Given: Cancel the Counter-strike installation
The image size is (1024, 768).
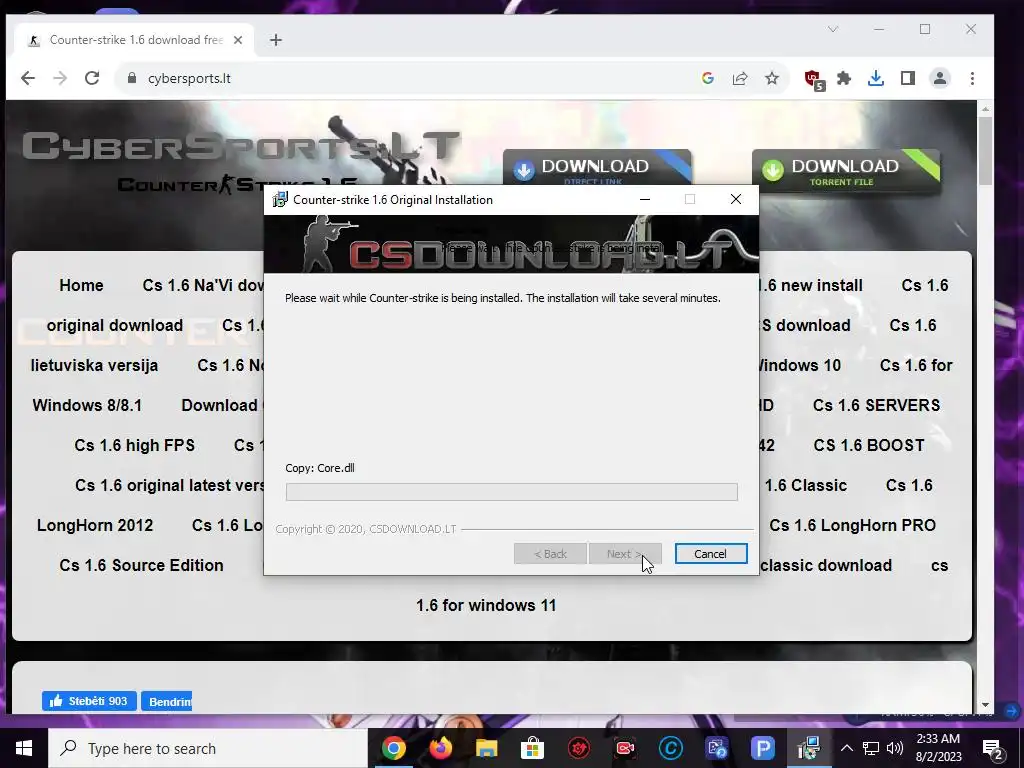Looking at the screenshot, I should [711, 554].
